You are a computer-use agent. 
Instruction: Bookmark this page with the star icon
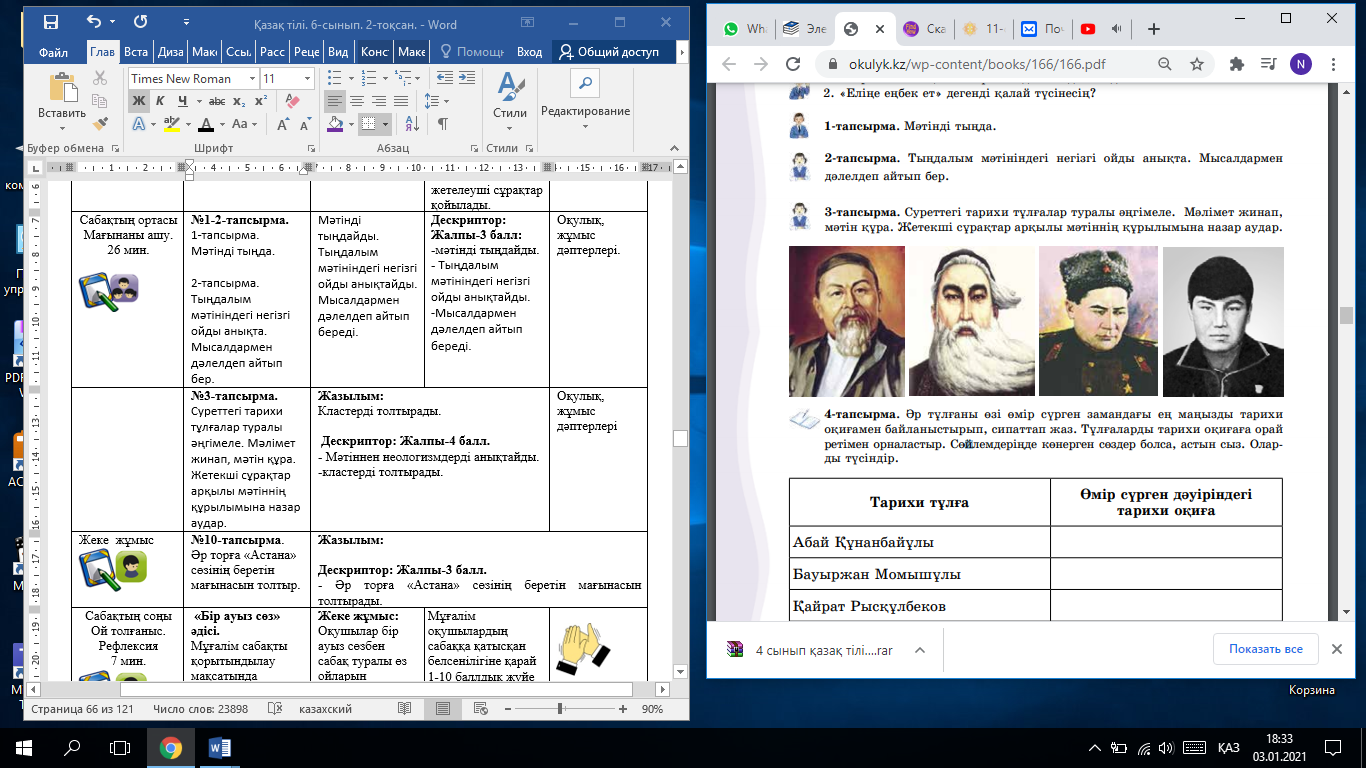1196,64
